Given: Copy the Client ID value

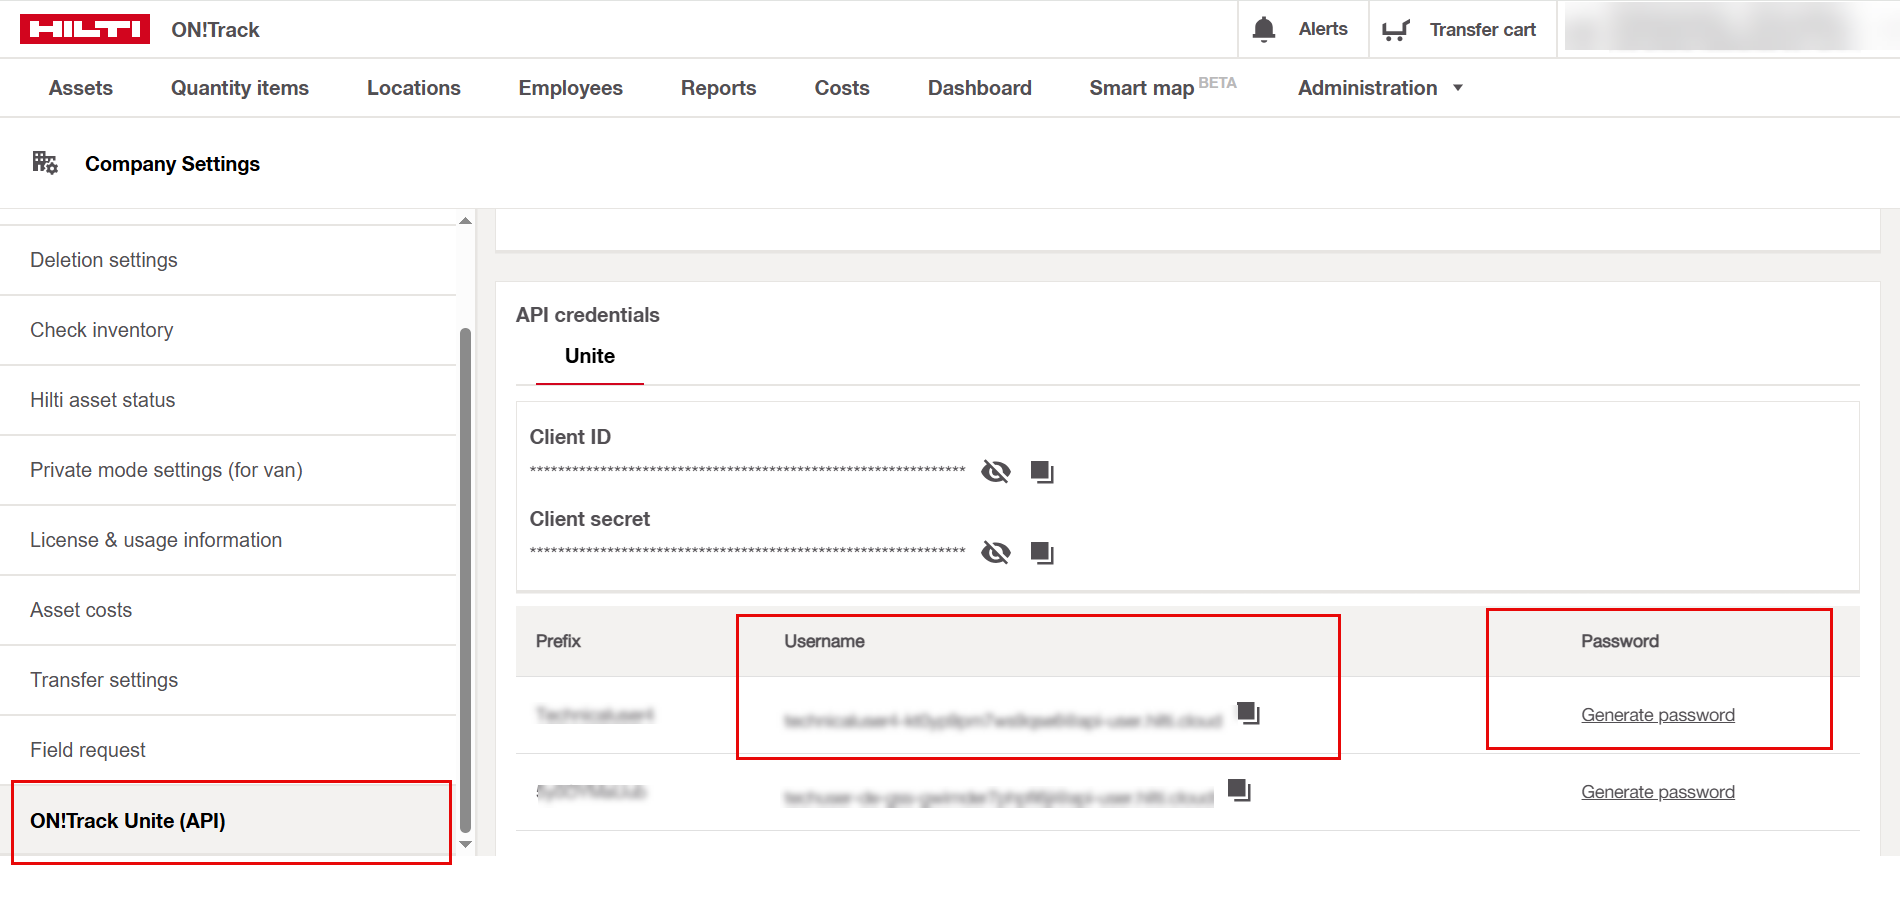Looking at the screenshot, I should 1042,471.
